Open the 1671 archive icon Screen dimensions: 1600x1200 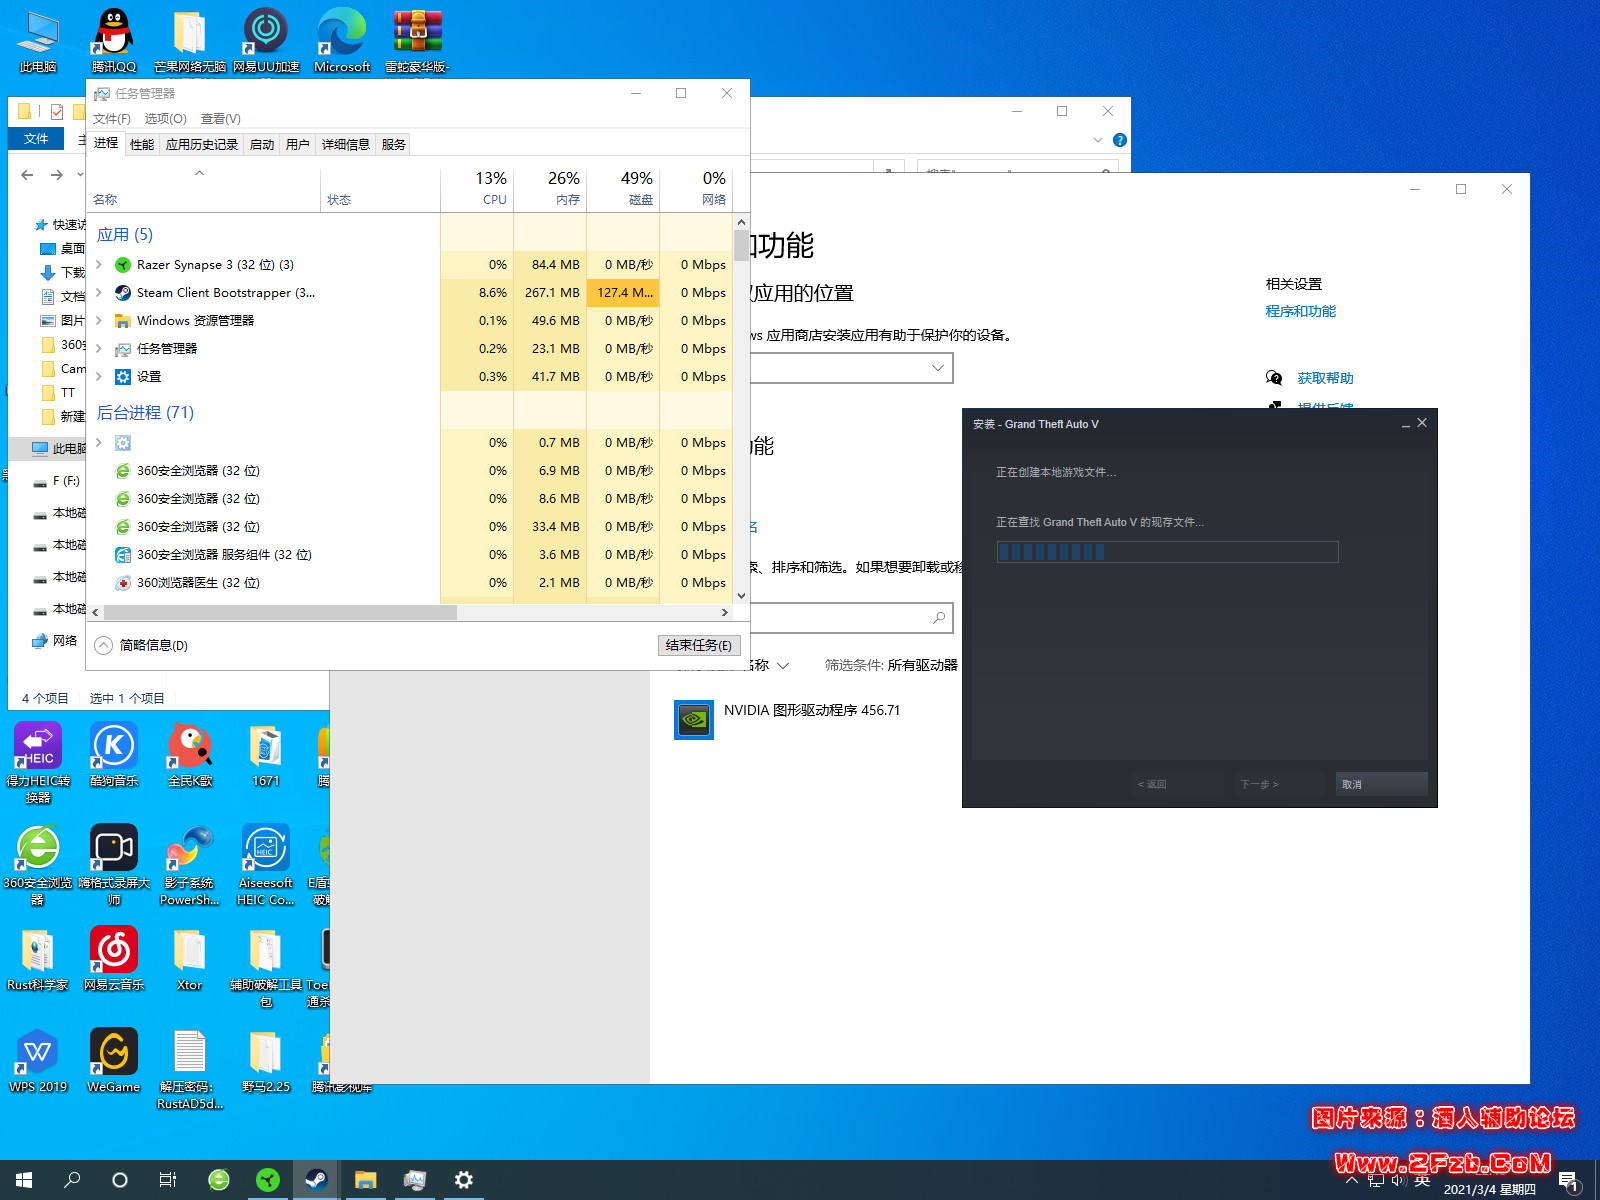tap(266, 755)
